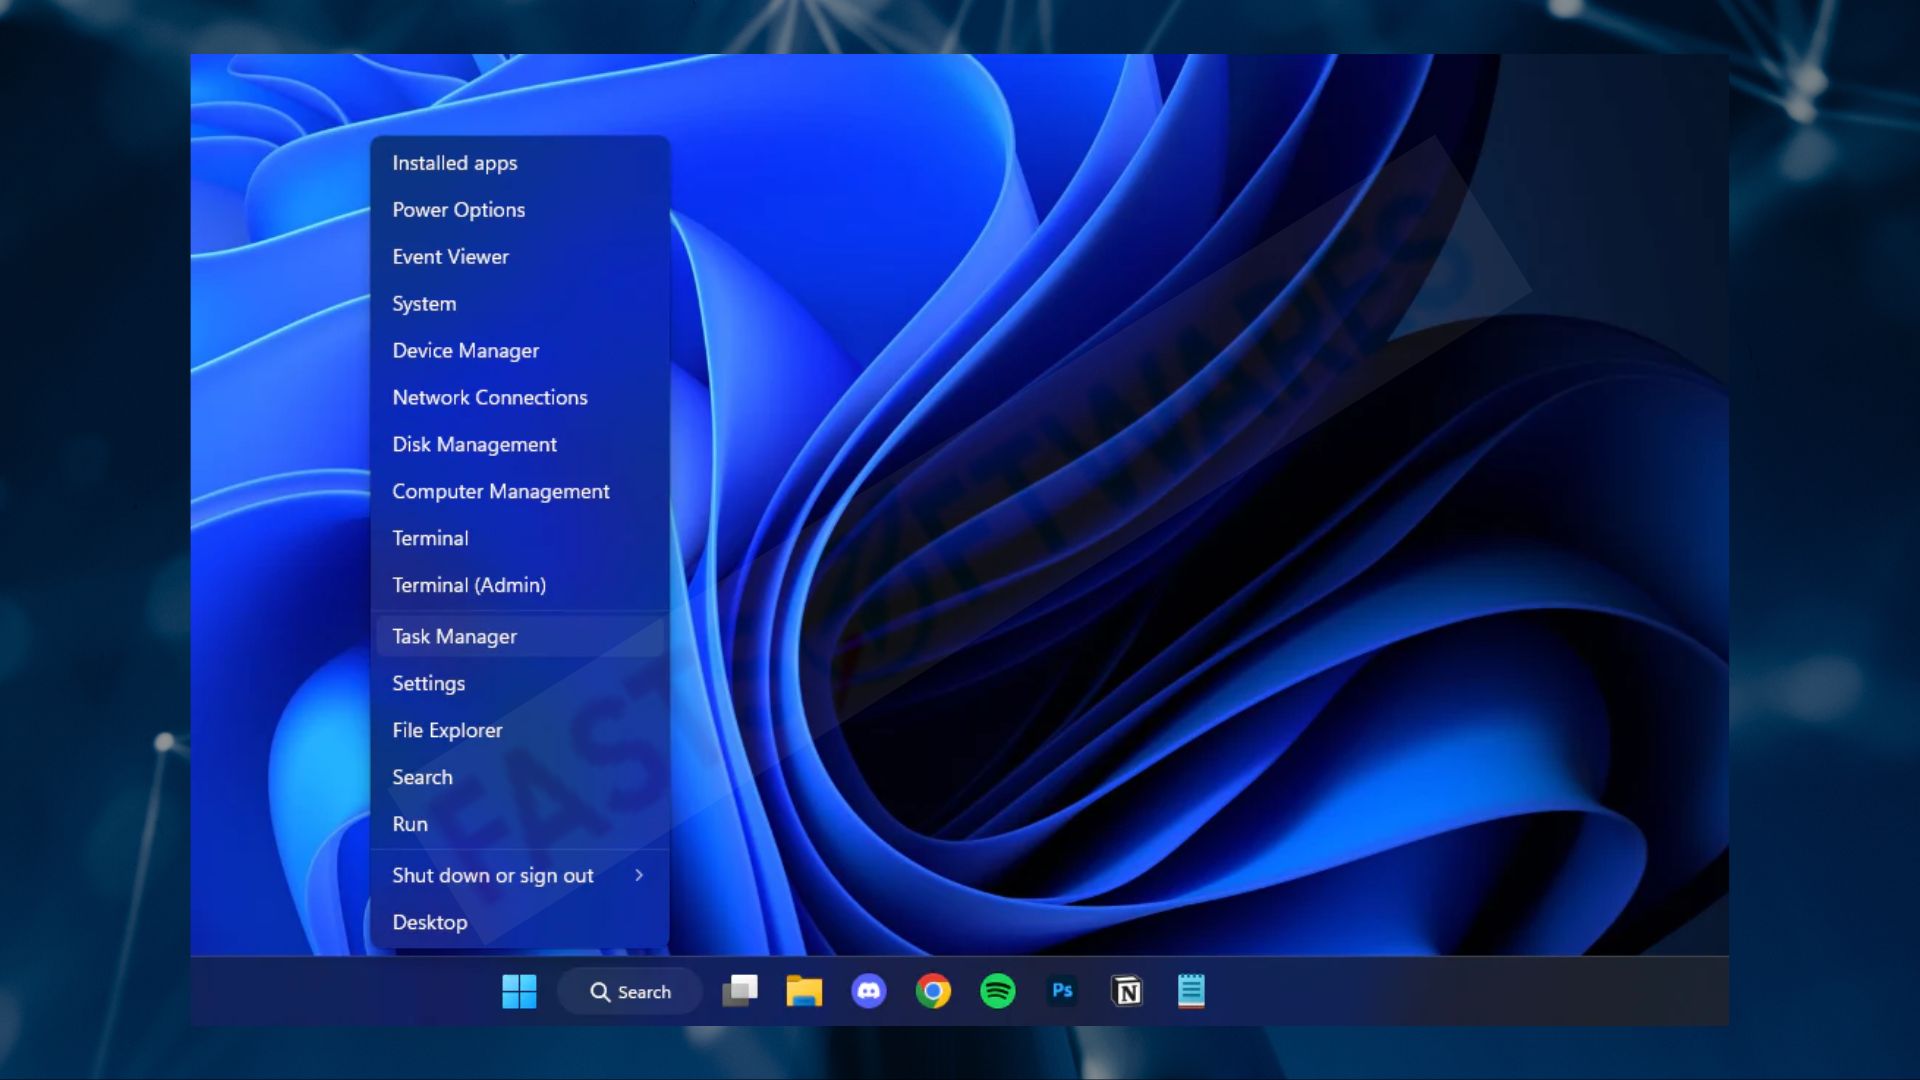Viewport: 1920px width, 1080px height.
Task: Open Discord from the taskbar
Action: pyautogui.click(x=869, y=991)
